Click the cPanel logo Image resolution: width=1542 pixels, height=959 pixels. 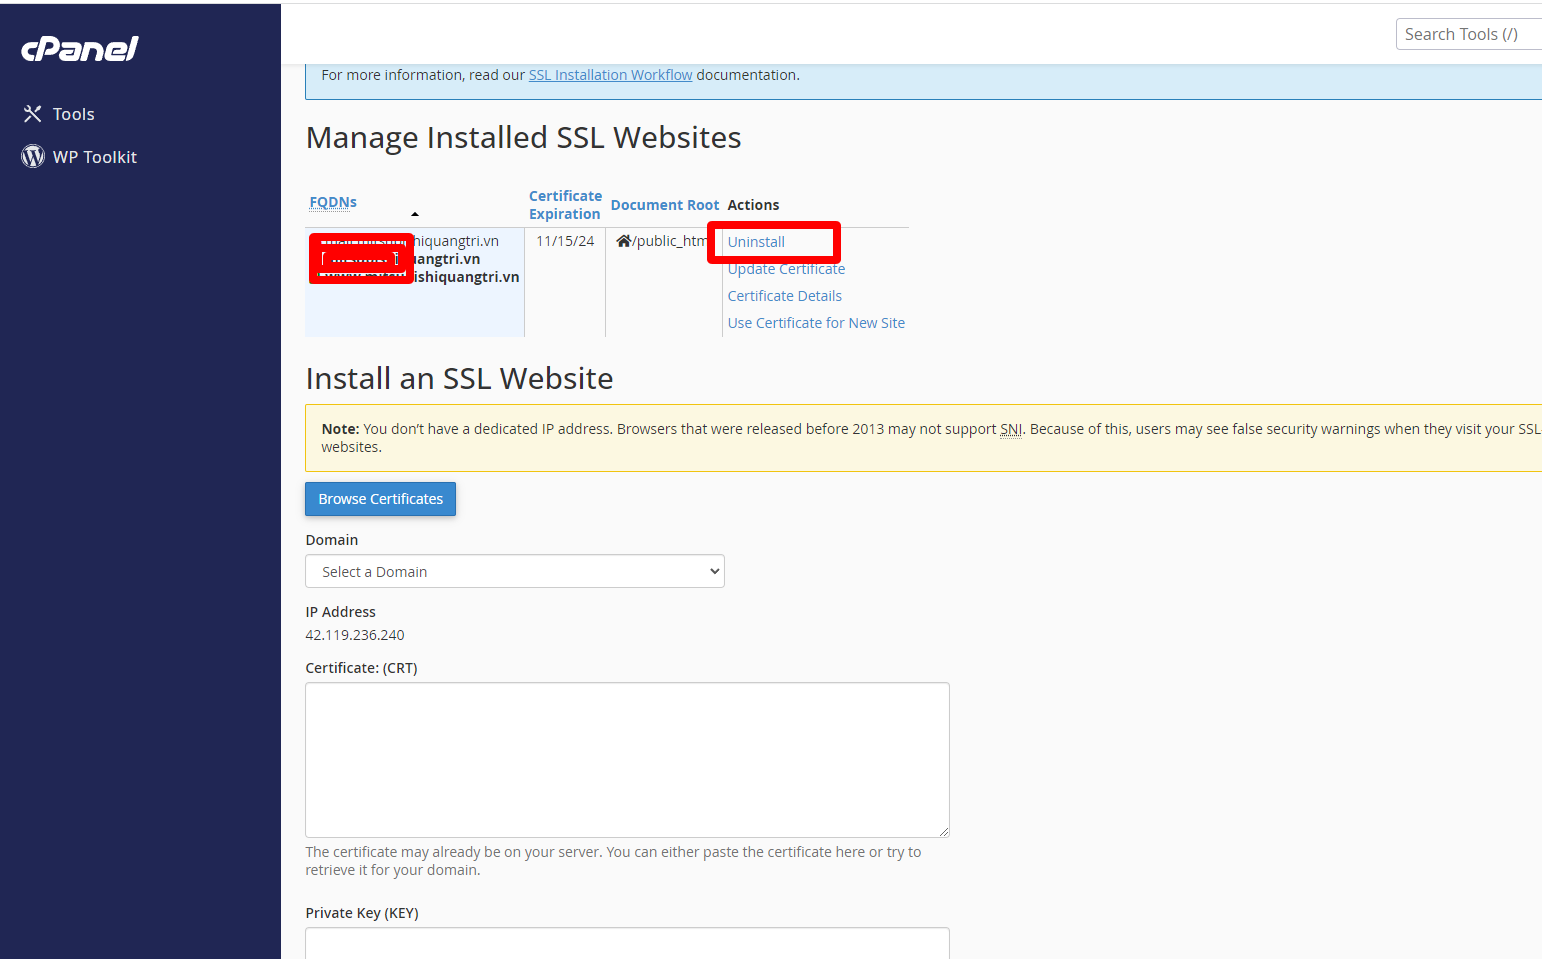(x=80, y=48)
